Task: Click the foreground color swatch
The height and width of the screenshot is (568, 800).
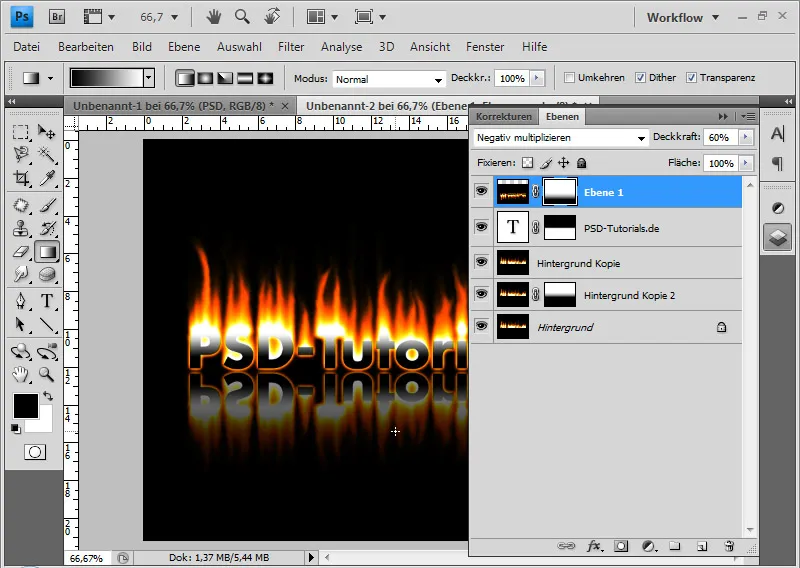Action: 26,406
